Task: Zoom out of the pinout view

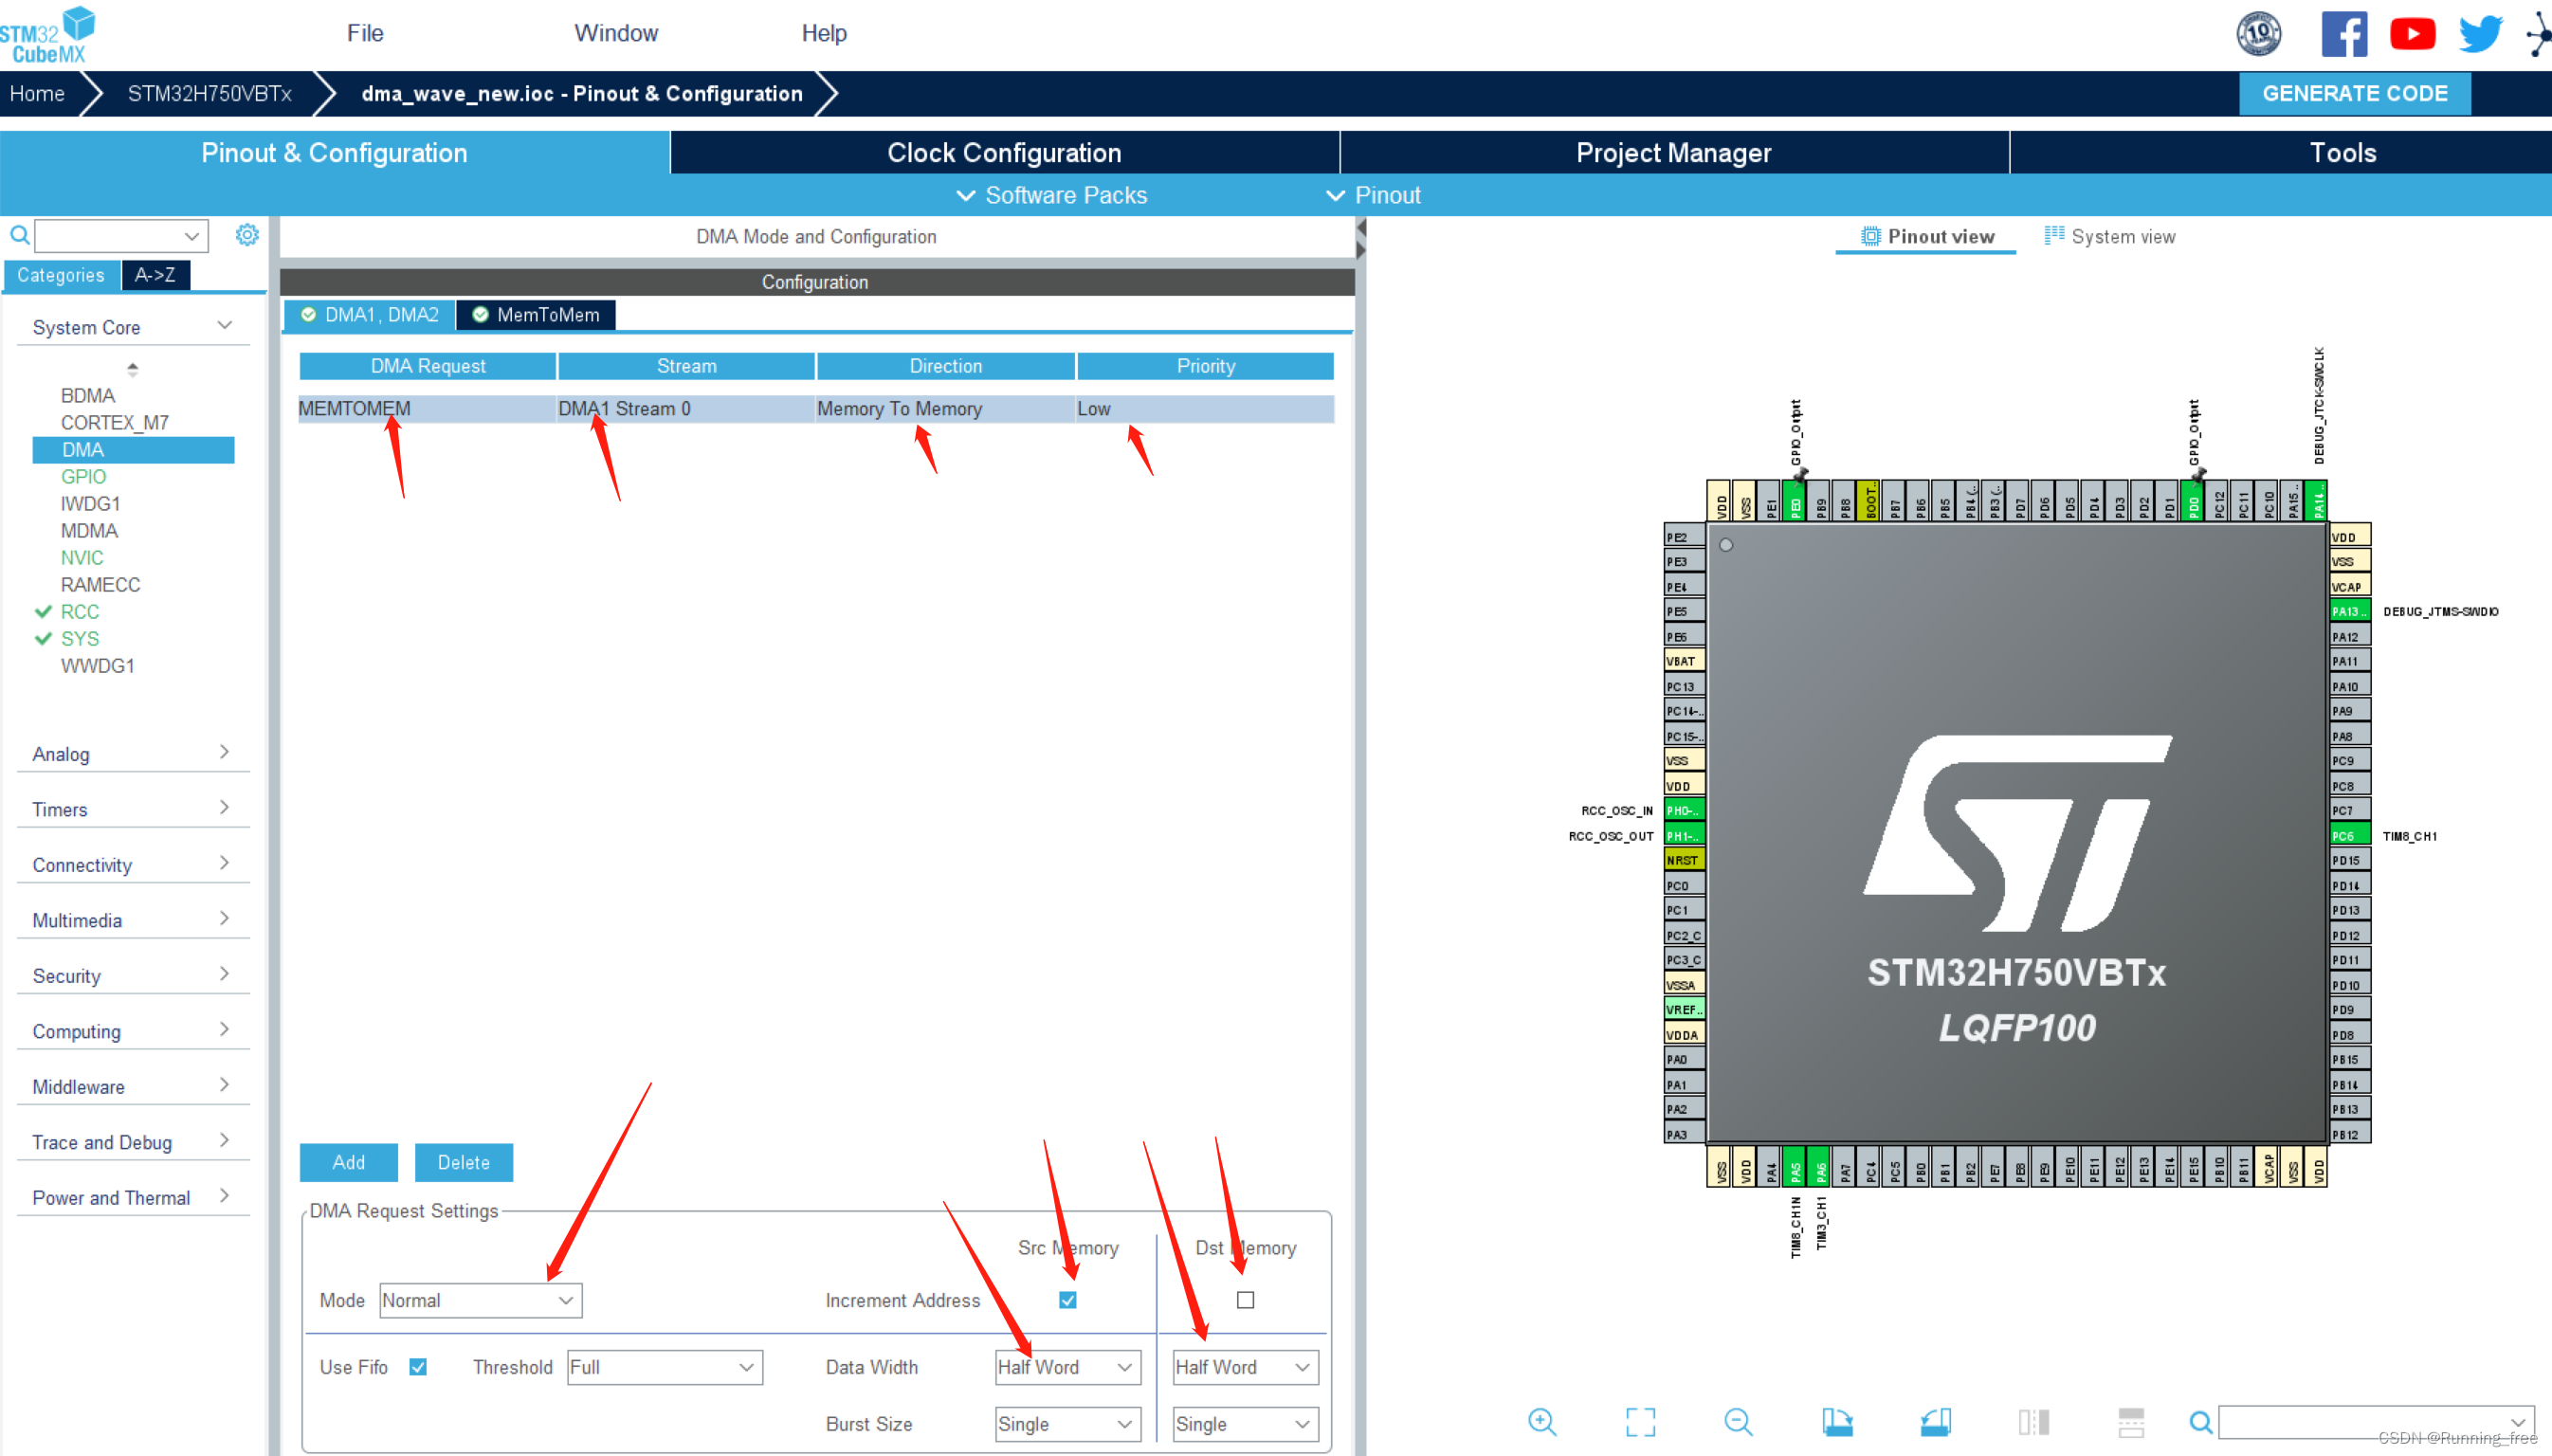Action: [1738, 1421]
